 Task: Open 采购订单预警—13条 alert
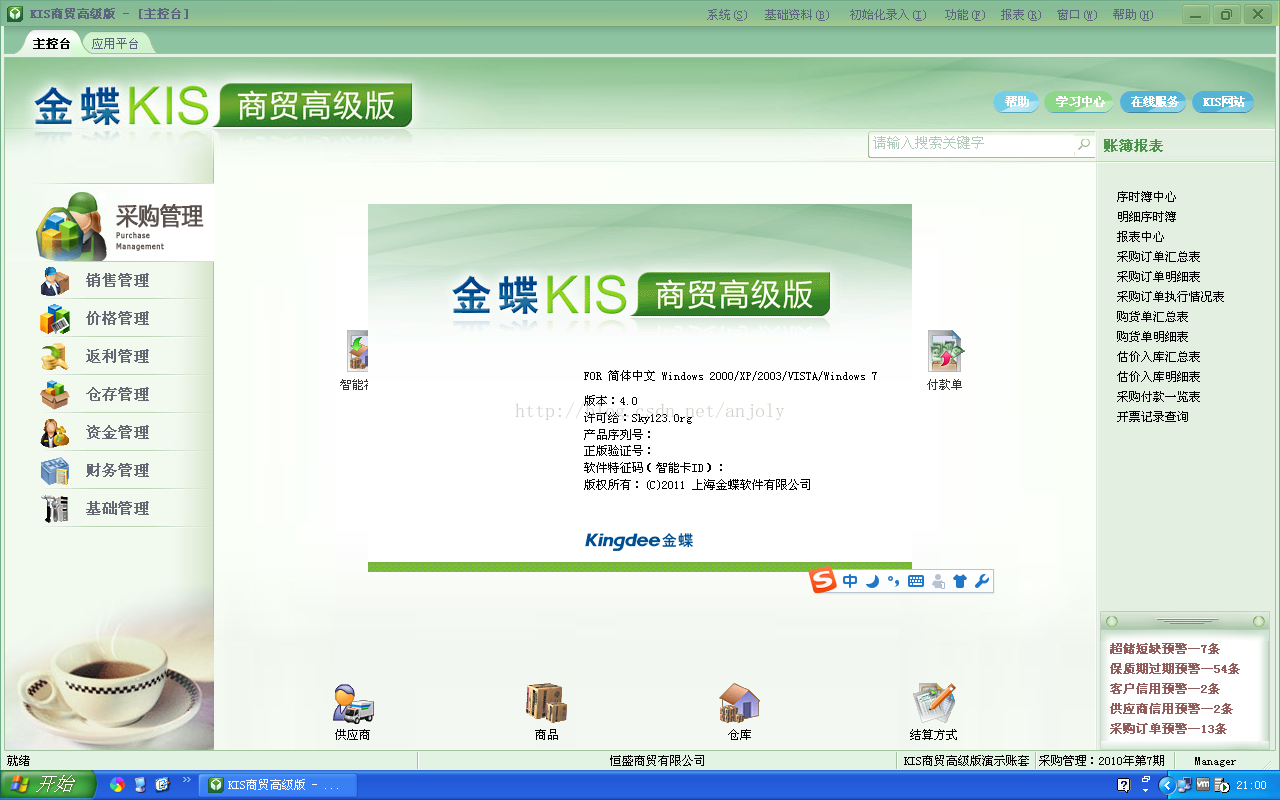(x=1168, y=729)
